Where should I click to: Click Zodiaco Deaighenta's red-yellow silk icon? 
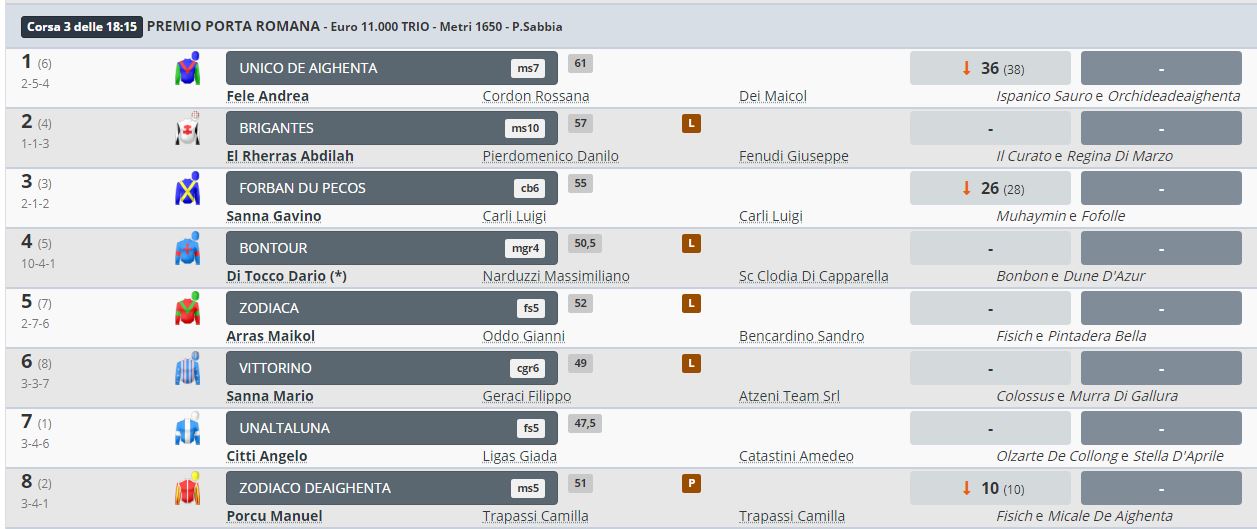[x=187, y=489]
